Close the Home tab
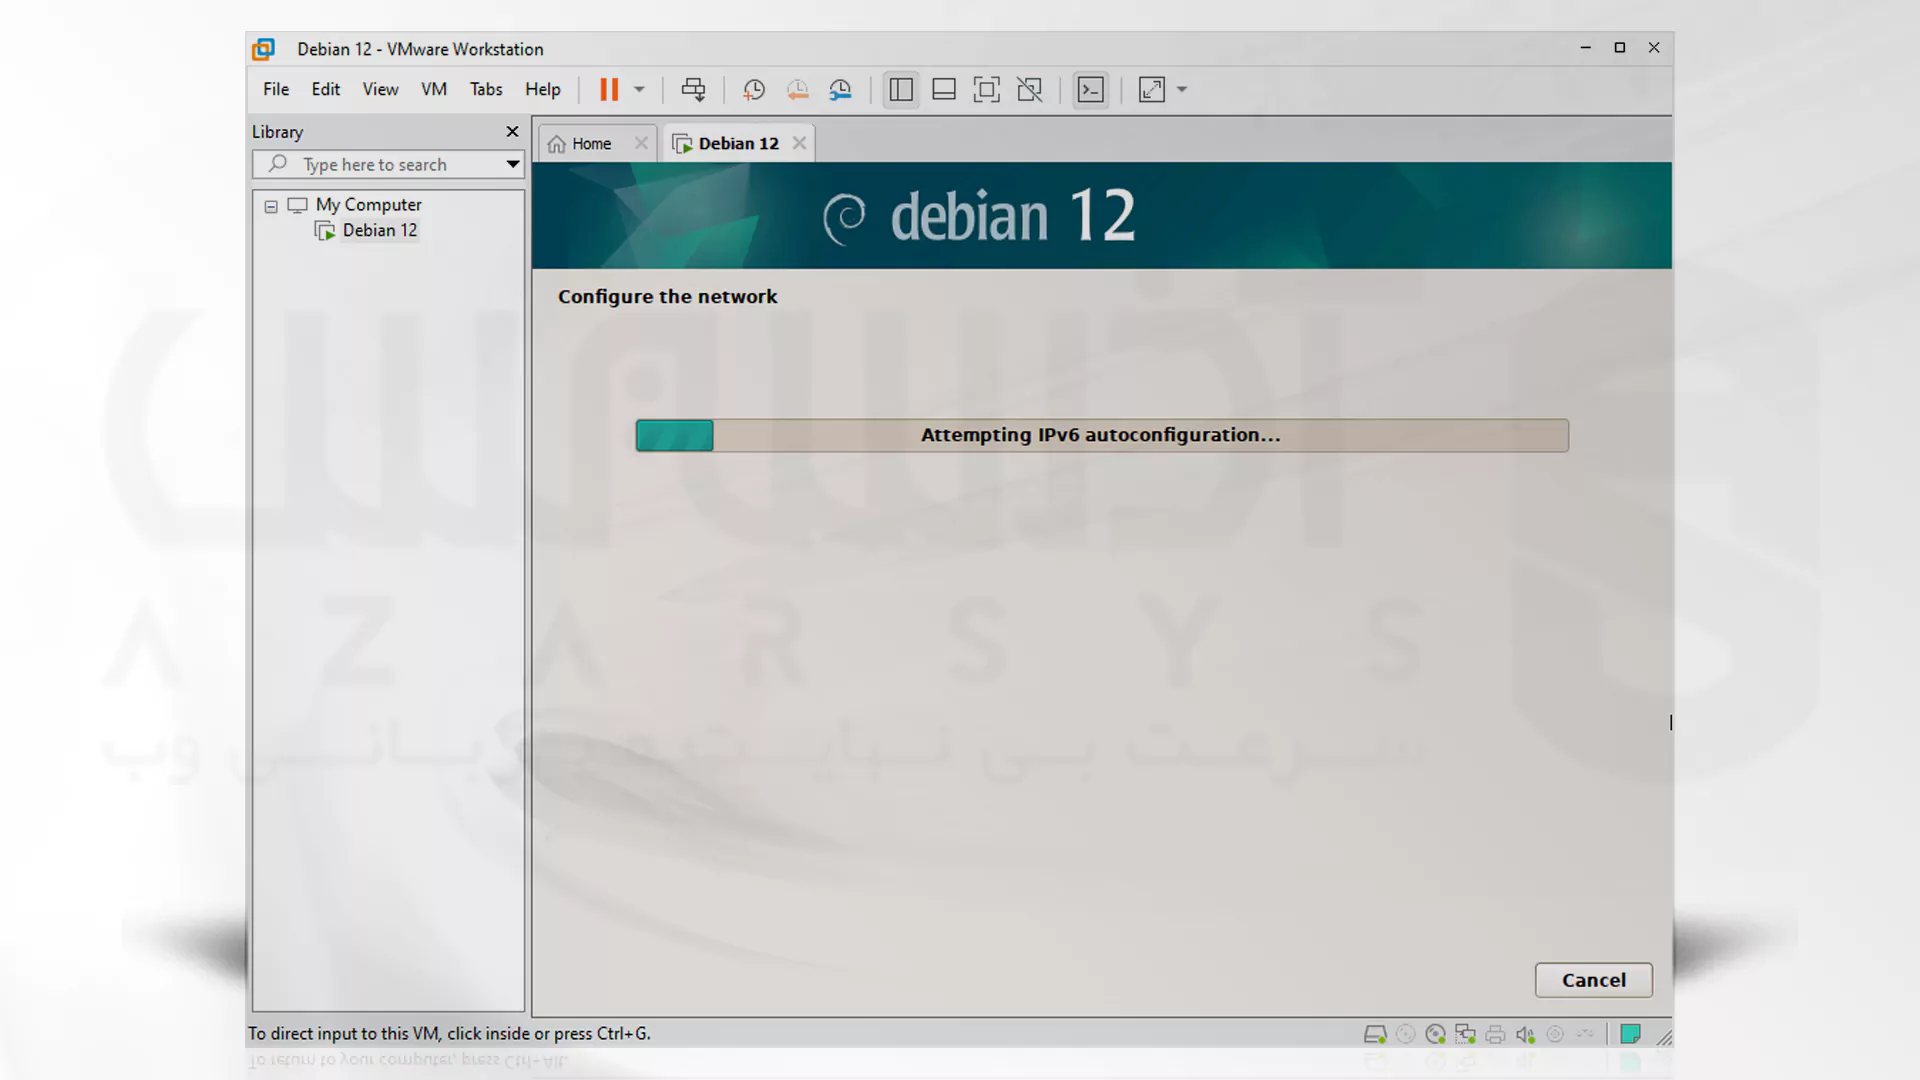This screenshot has width=1920, height=1080. point(641,143)
